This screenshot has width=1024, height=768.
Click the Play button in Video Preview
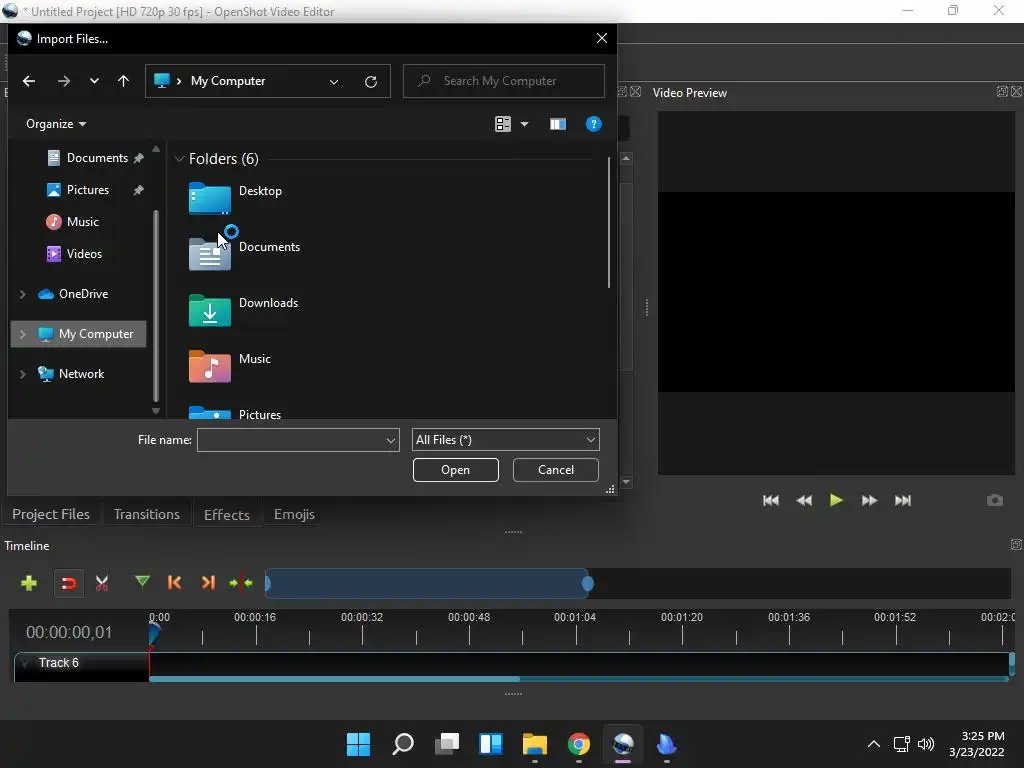click(836, 500)
